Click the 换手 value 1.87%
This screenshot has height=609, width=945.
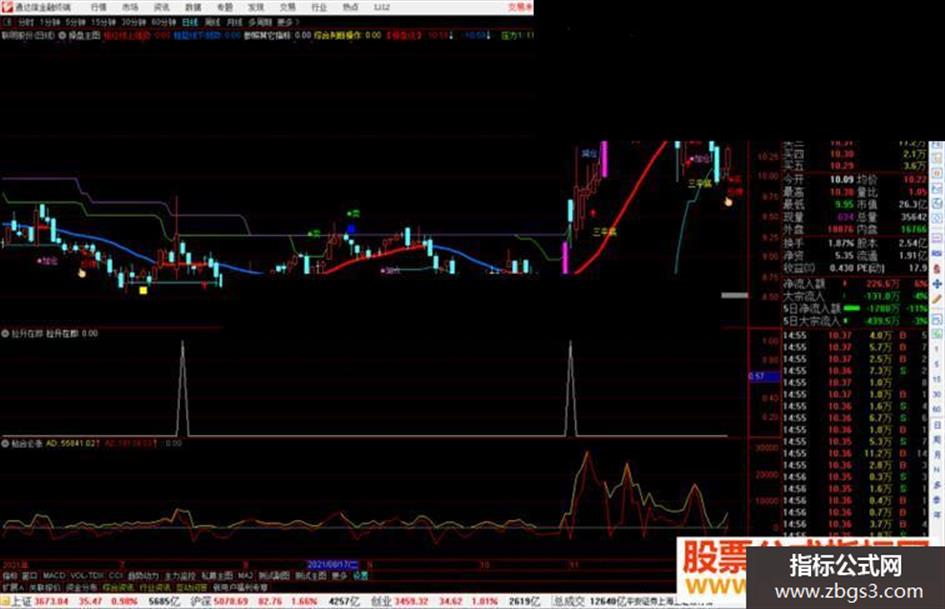(841, 243)
